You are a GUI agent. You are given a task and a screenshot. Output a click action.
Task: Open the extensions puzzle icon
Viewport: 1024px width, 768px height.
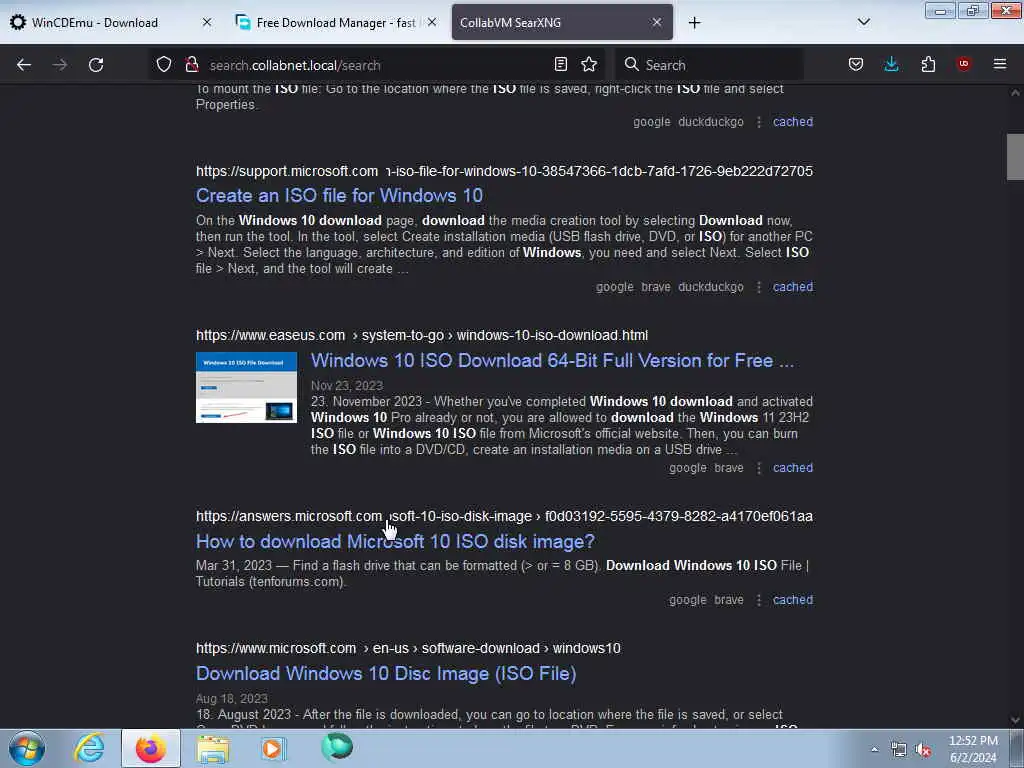[x=928, y=64]
